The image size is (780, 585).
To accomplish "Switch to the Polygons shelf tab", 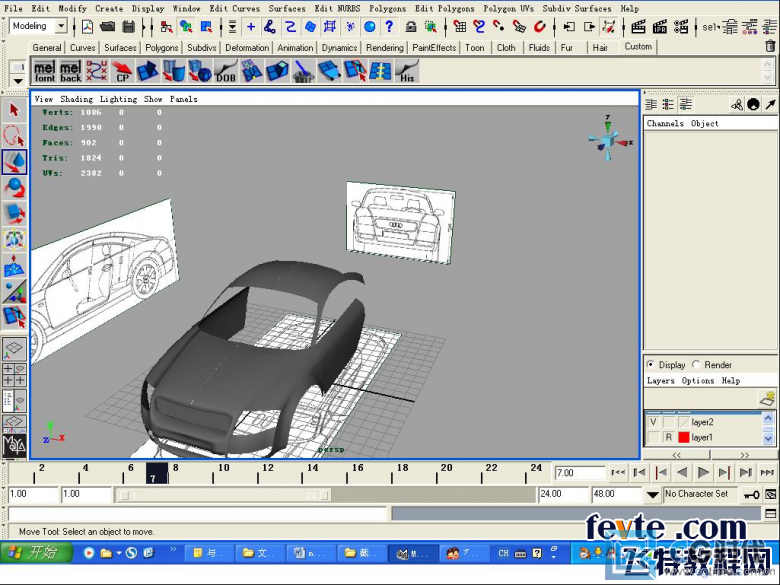I will (x=162, y=48).
